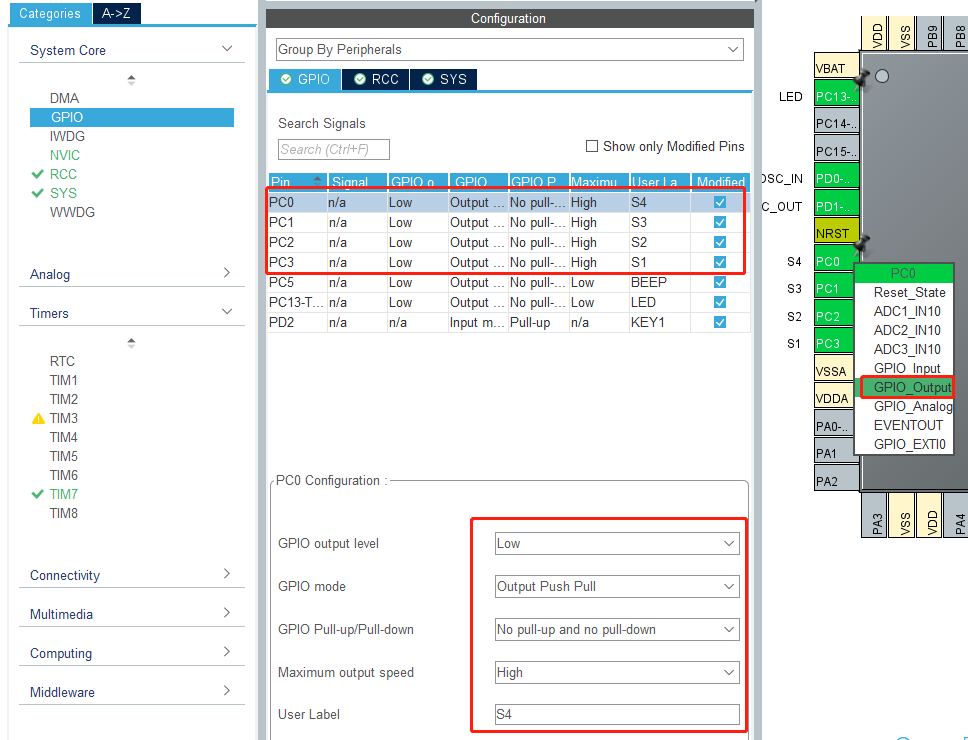Click the VBAT pin on chip
Viewport: 968px width, 740px height.
[x=836, y=69]
